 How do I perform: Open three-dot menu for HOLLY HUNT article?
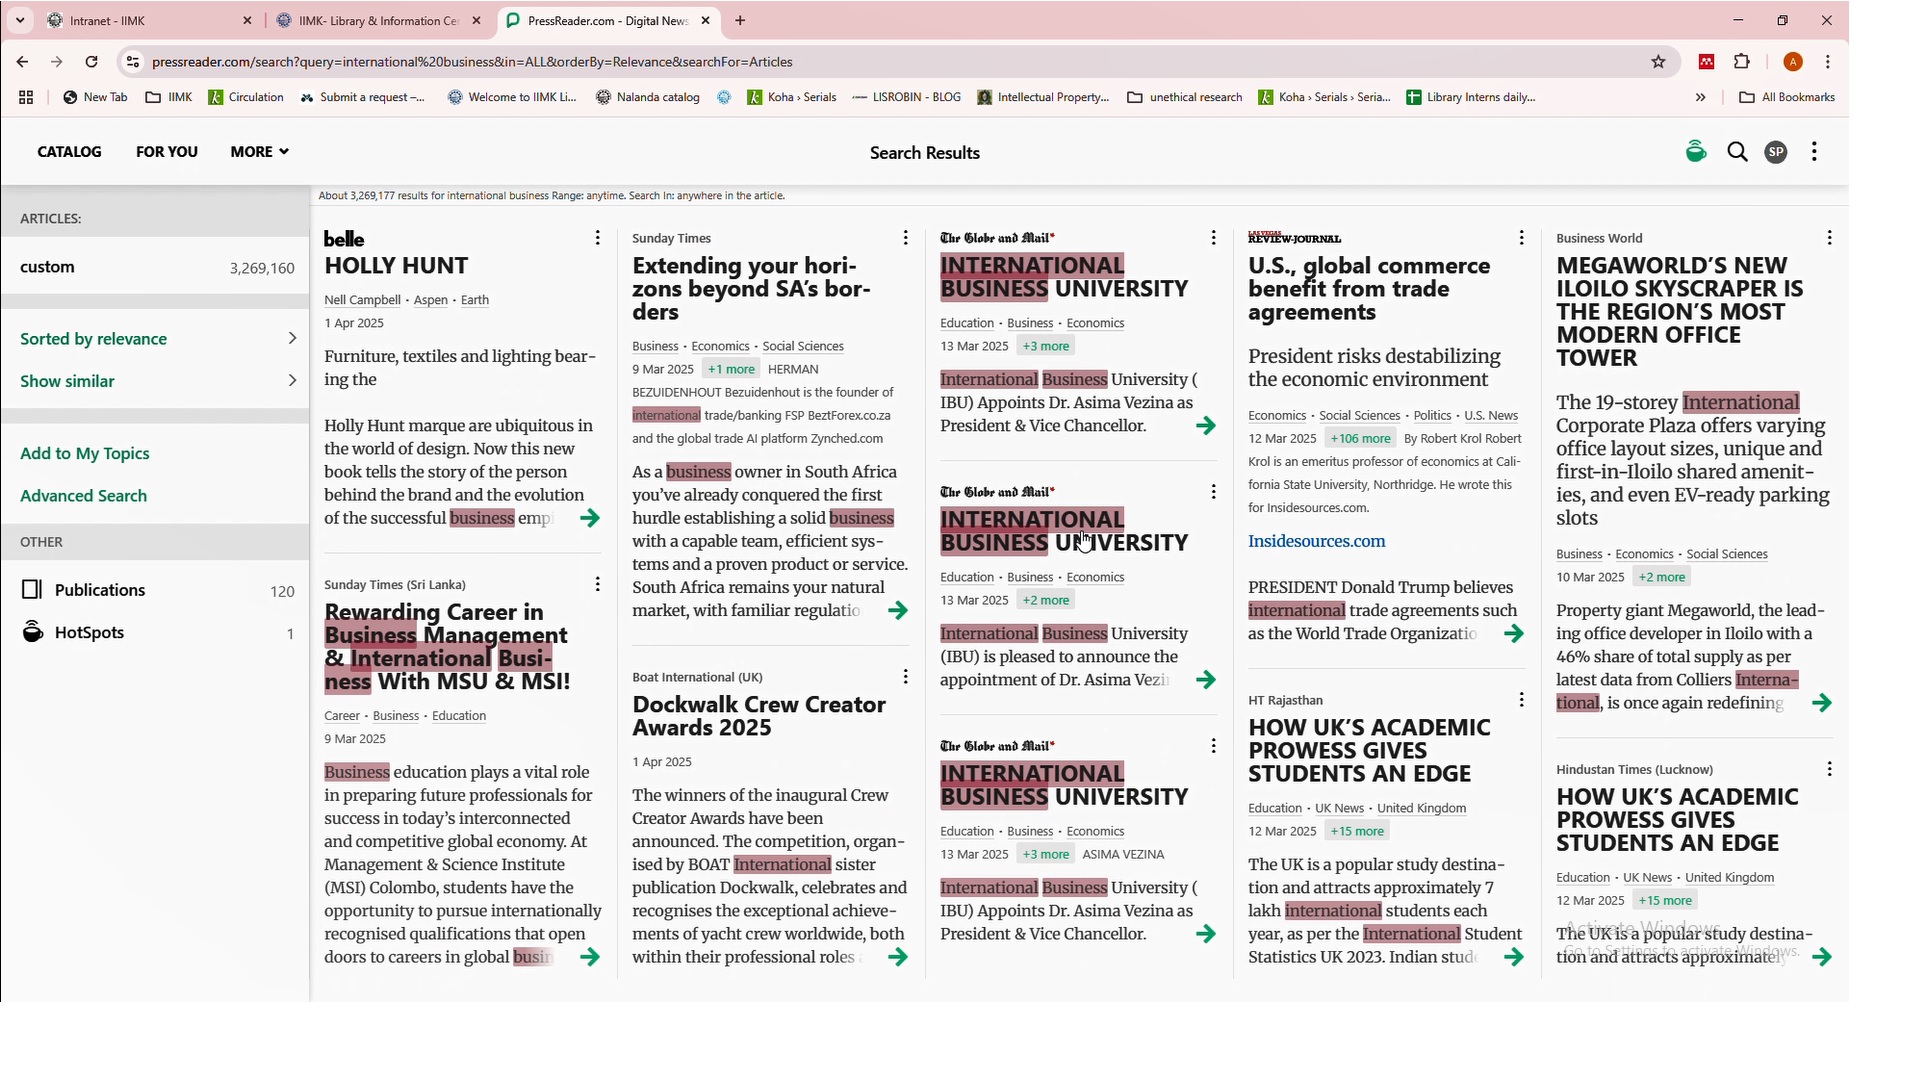(597, 238)
